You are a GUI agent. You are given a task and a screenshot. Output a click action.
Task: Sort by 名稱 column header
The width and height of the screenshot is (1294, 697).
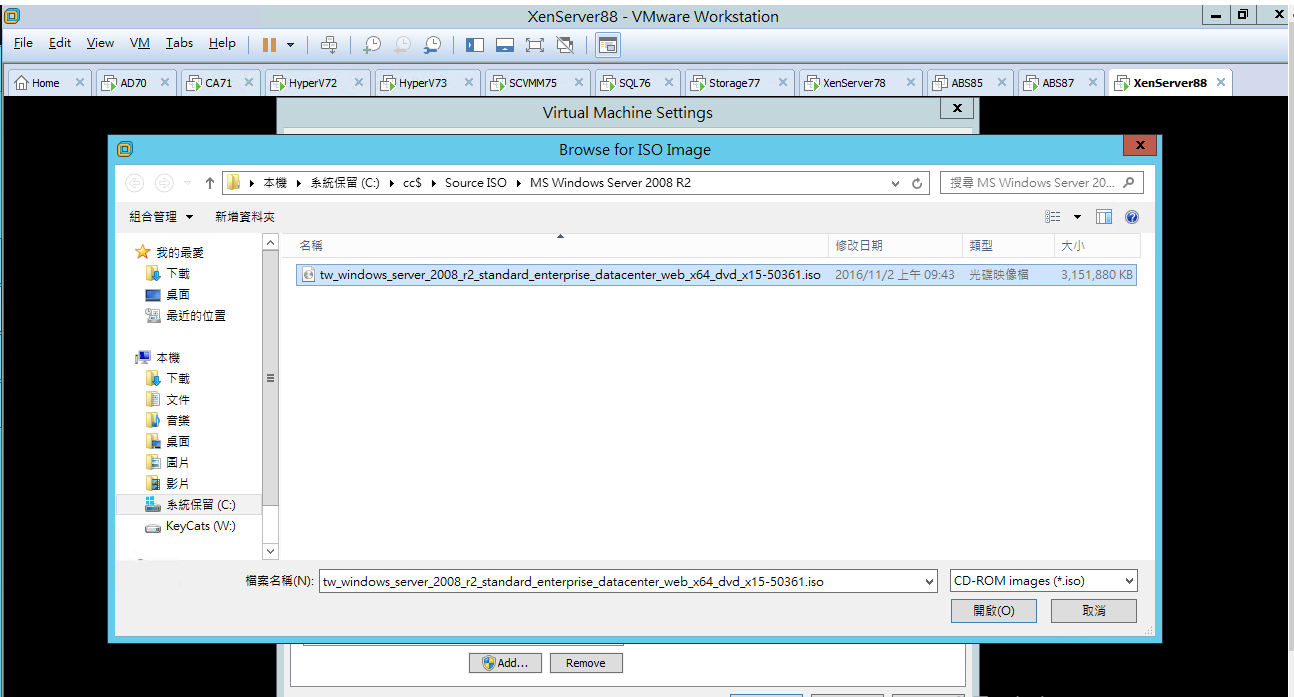pos(556,246)
